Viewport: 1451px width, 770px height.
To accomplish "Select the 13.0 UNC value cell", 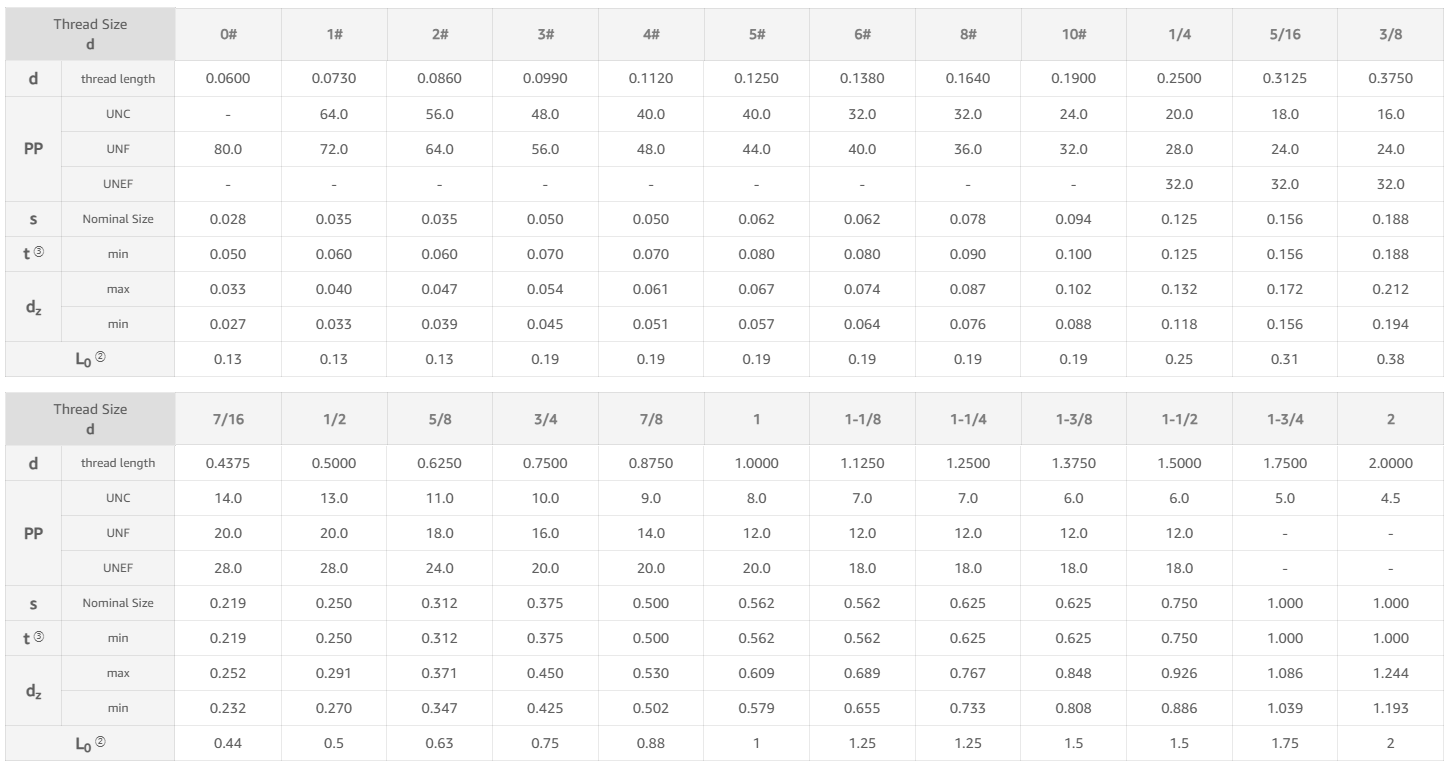I will click(333, 498).
